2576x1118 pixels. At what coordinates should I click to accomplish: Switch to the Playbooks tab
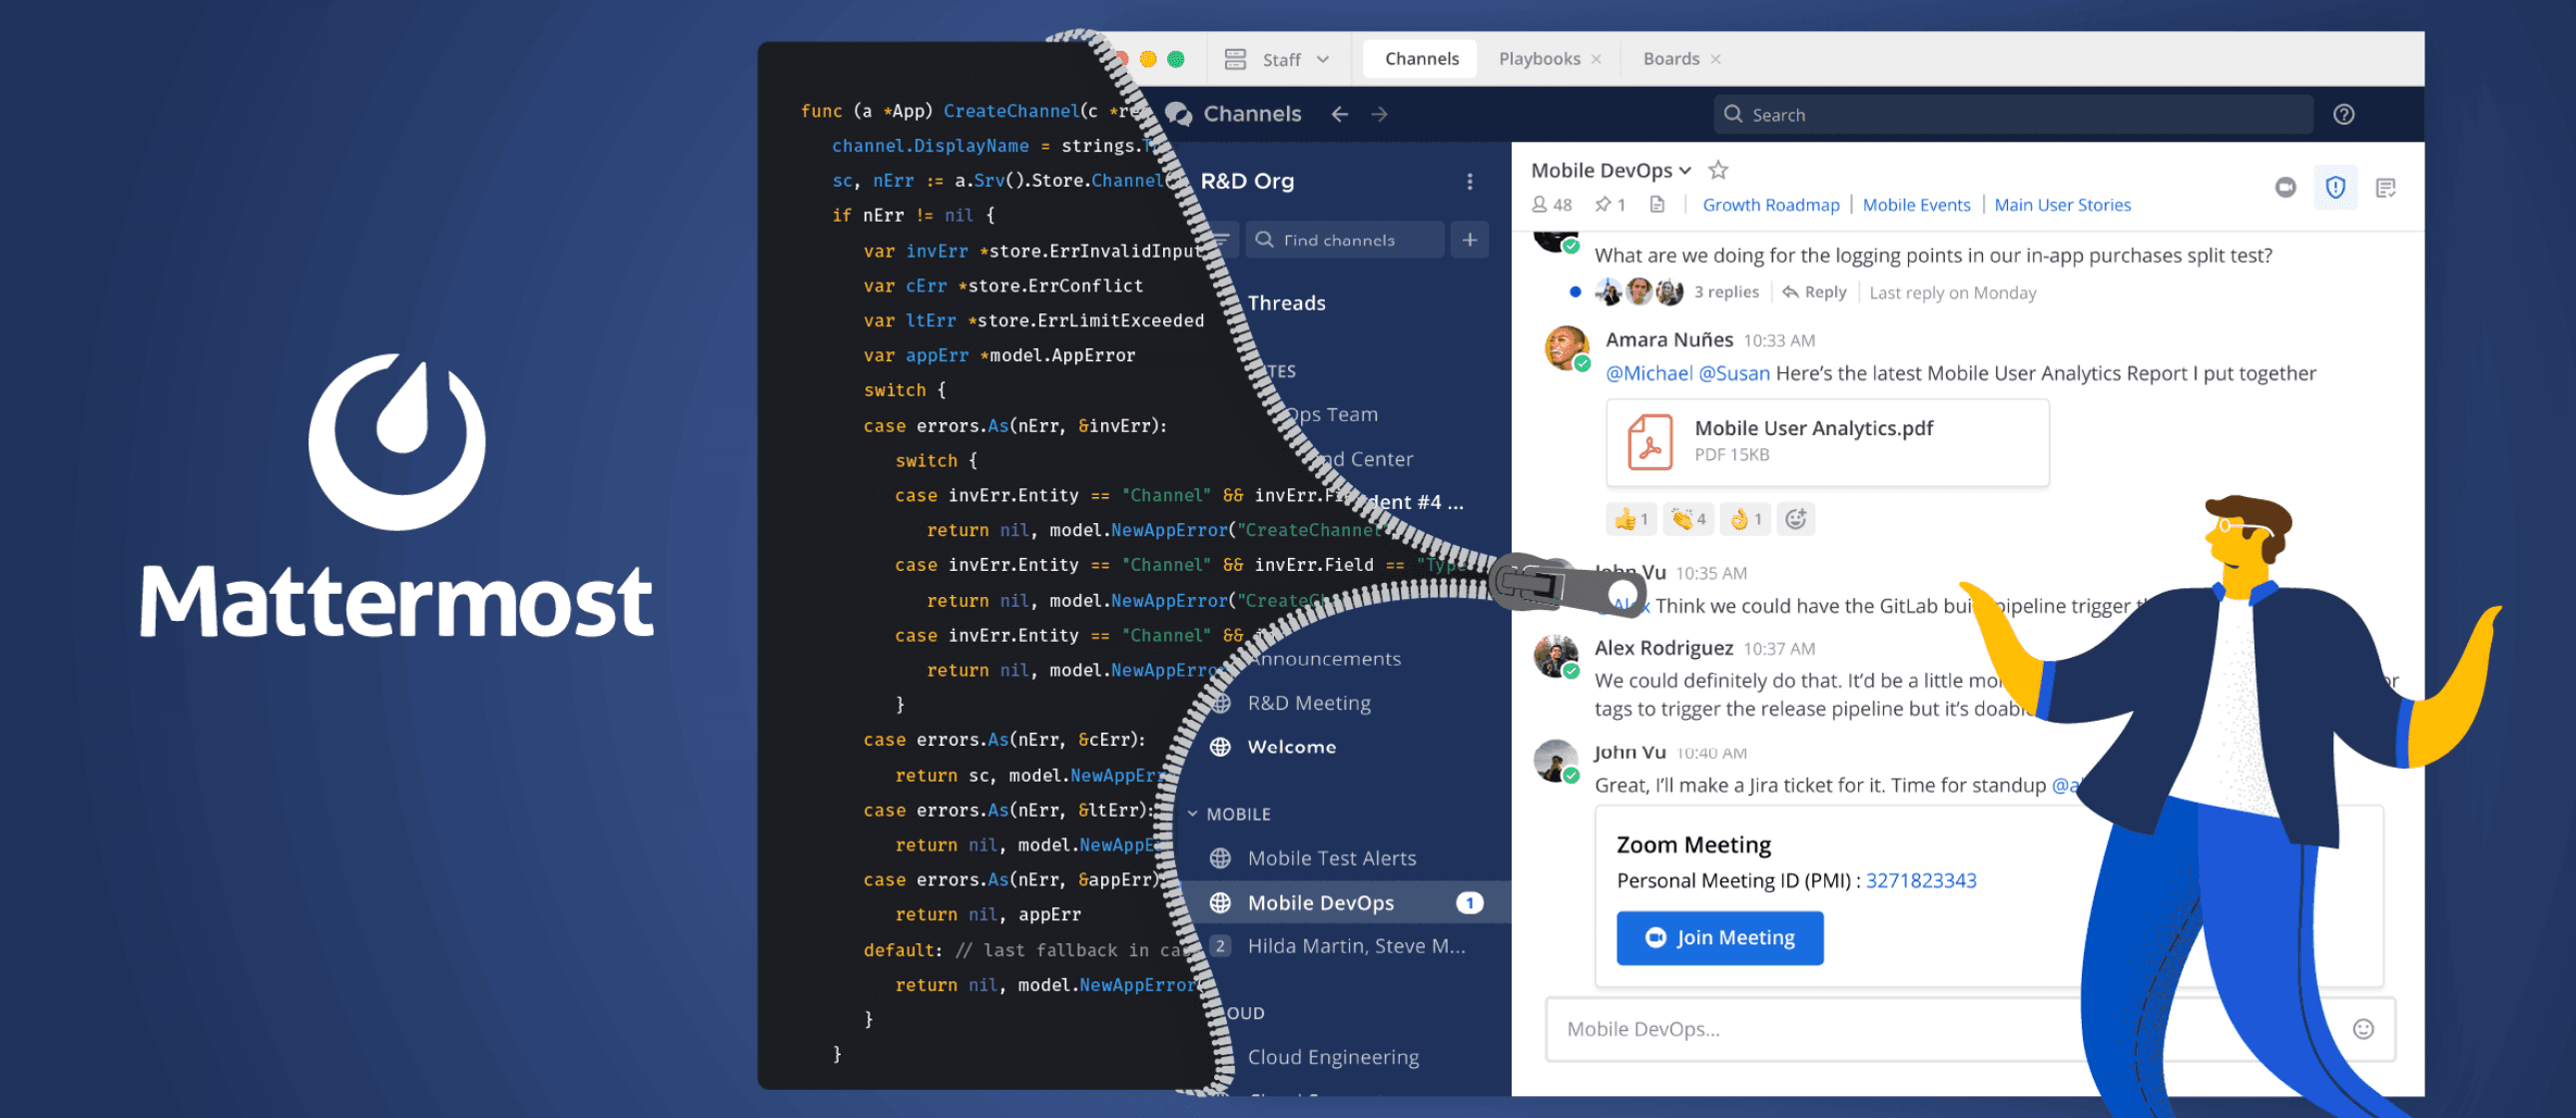point(1539,59)
